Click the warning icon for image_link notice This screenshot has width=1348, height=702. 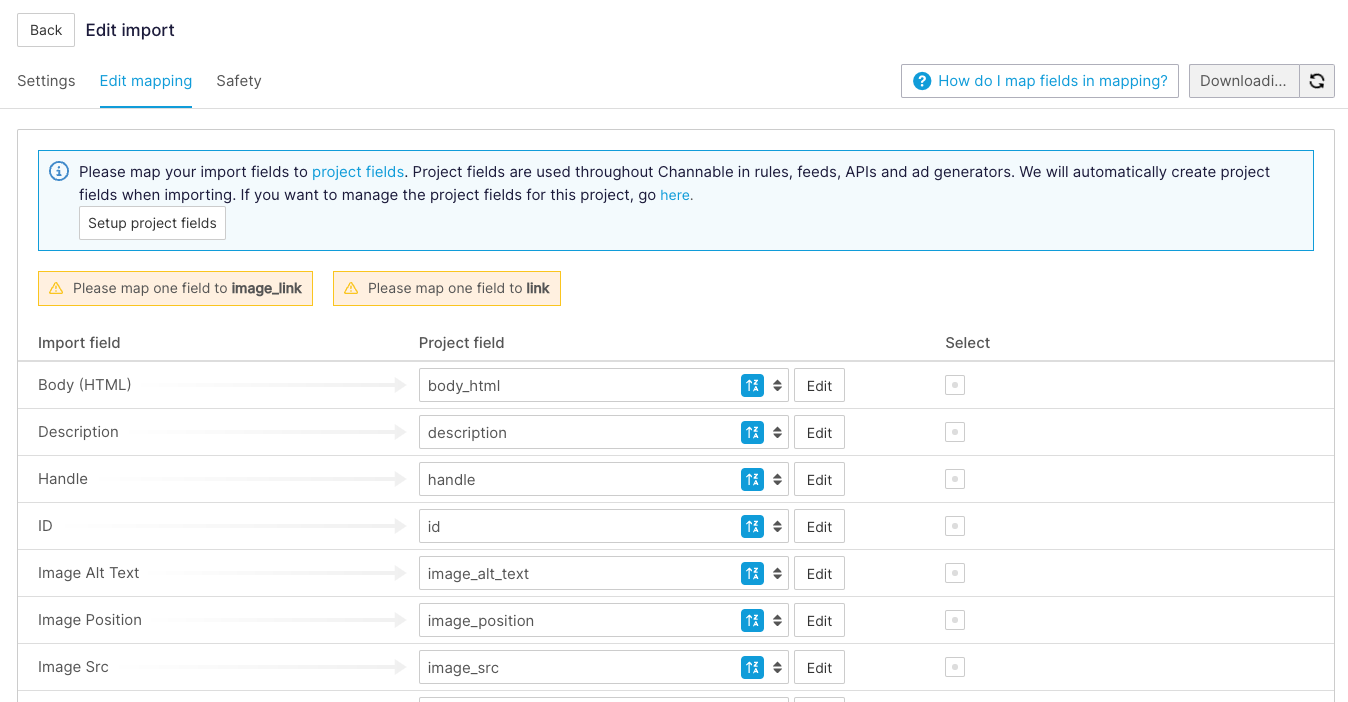pos(56,288)
